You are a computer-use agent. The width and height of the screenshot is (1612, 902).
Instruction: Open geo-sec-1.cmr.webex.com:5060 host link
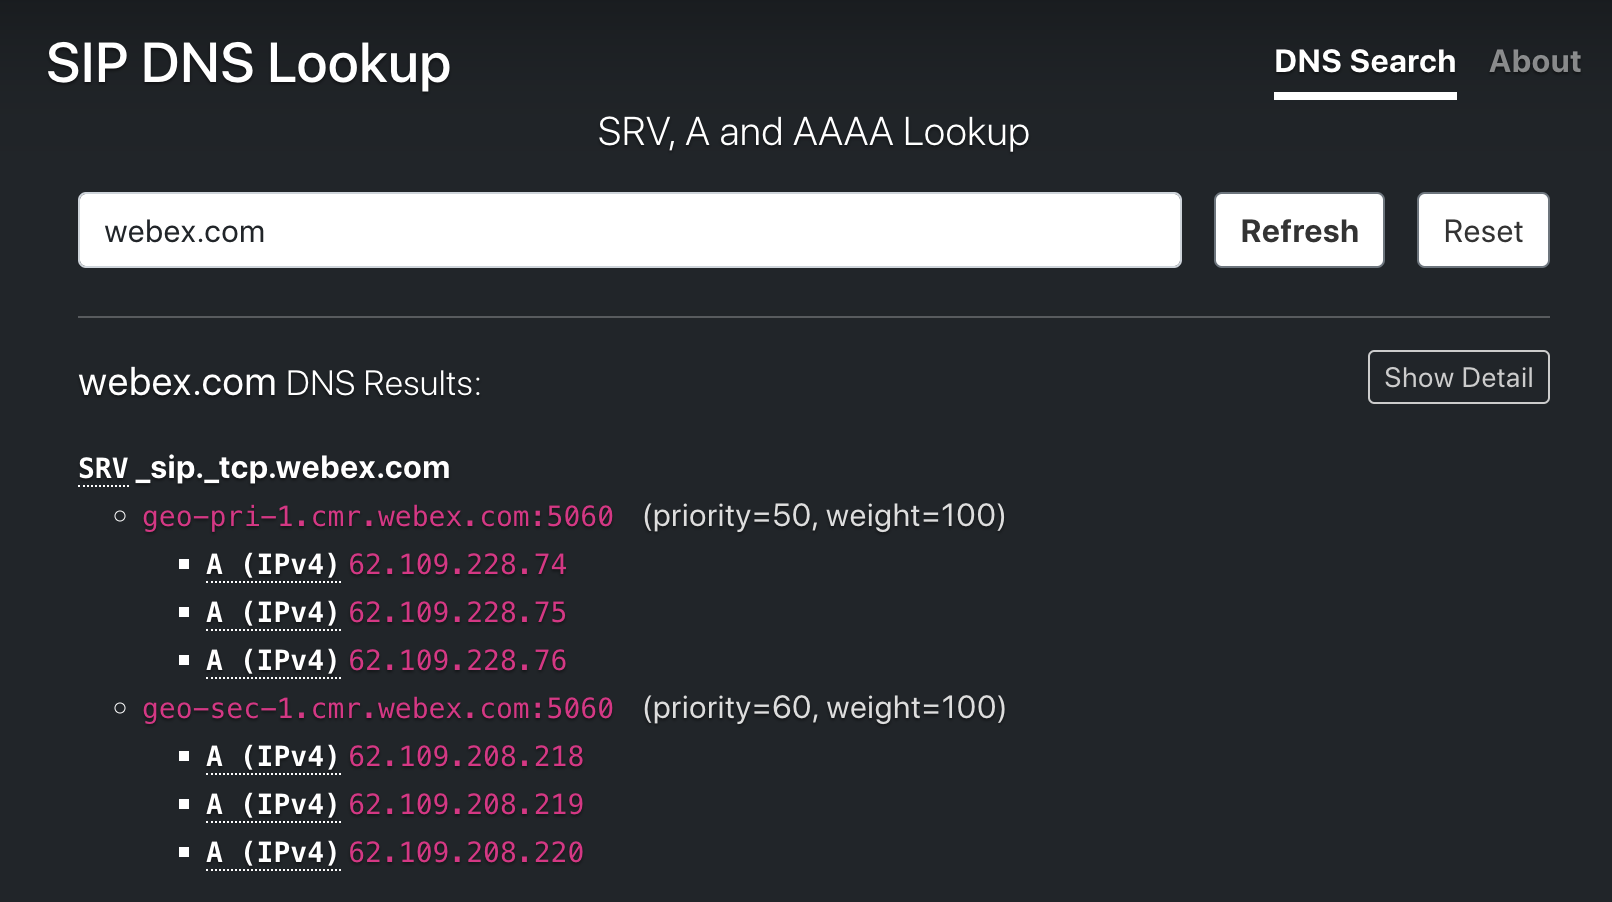point(377,709)
